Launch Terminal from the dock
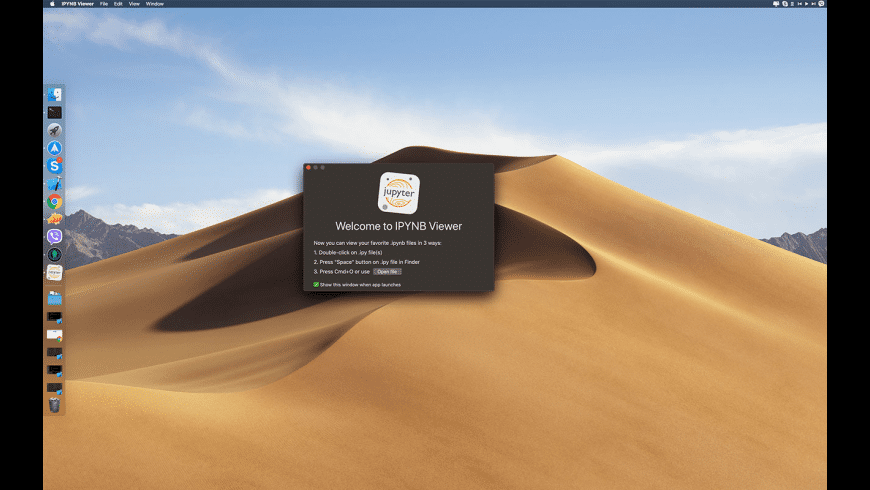The image size is (870, 490). point(54,113)
